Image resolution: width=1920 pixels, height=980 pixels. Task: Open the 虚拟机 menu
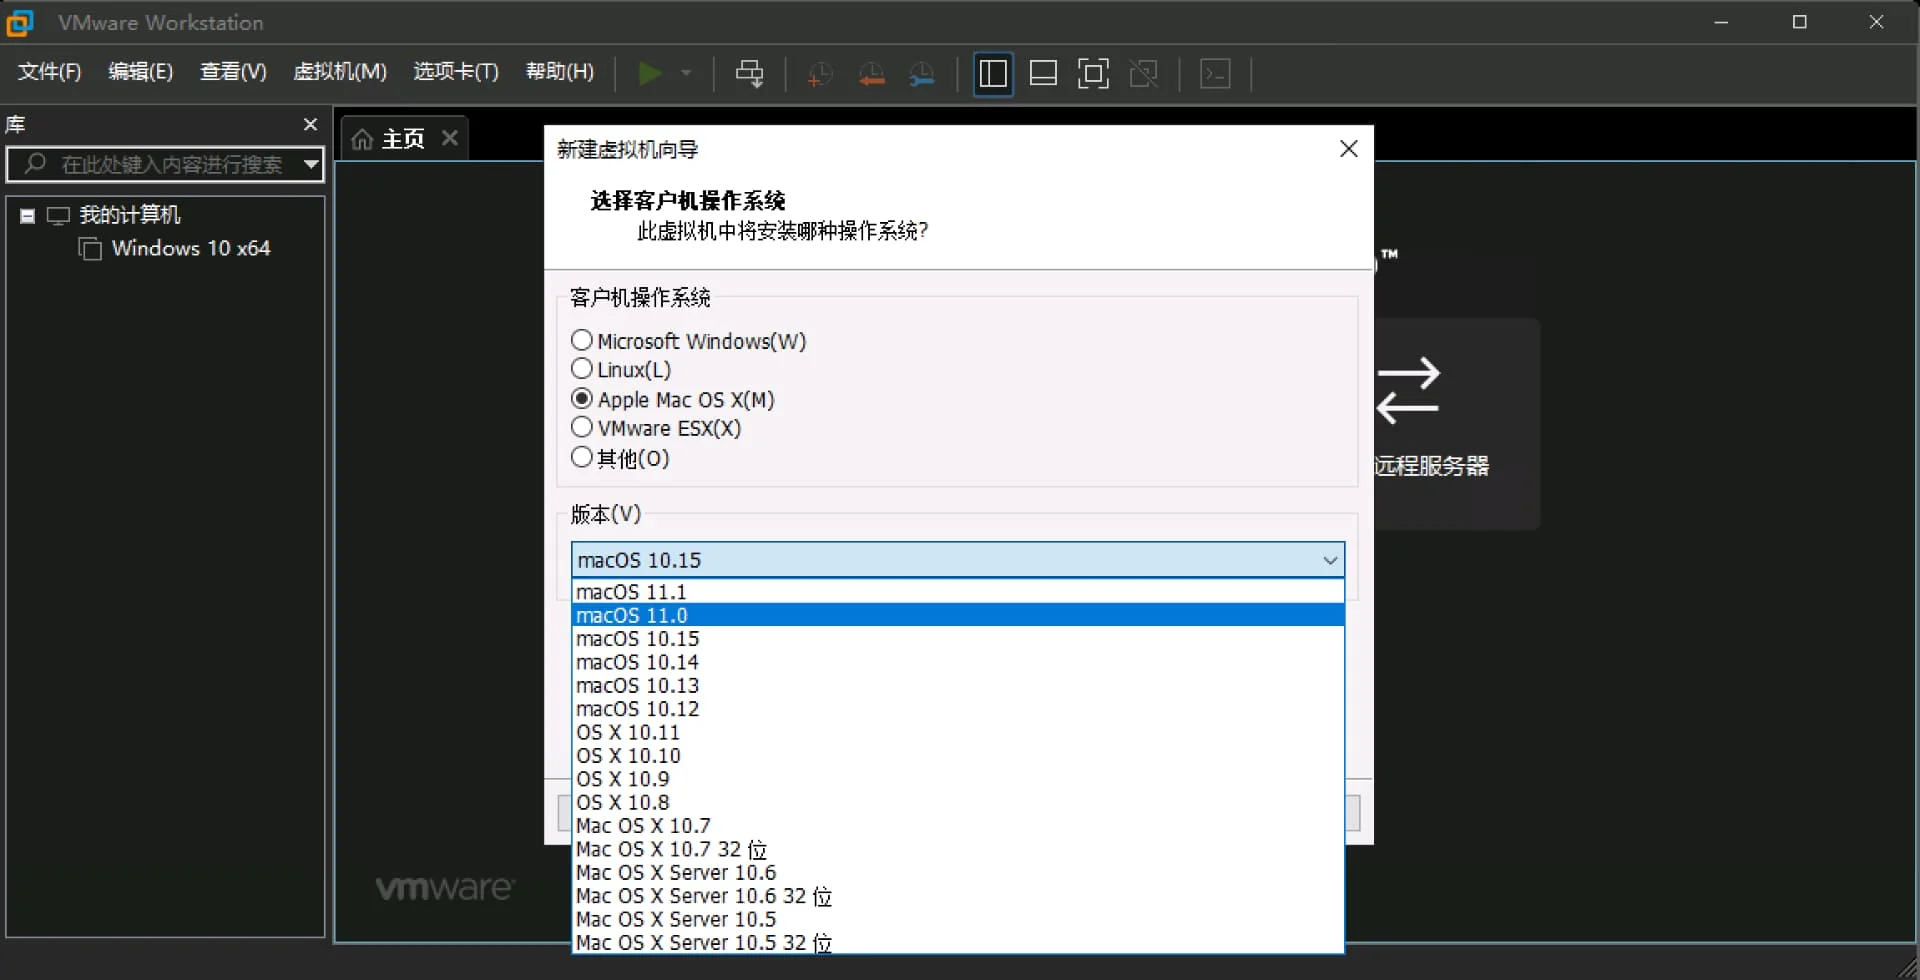pos(340,71)
